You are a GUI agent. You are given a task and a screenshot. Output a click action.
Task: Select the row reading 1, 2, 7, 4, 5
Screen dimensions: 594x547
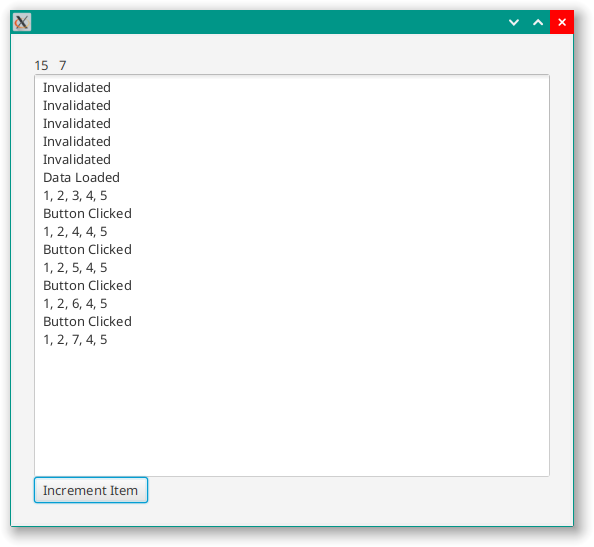[292, 339]
